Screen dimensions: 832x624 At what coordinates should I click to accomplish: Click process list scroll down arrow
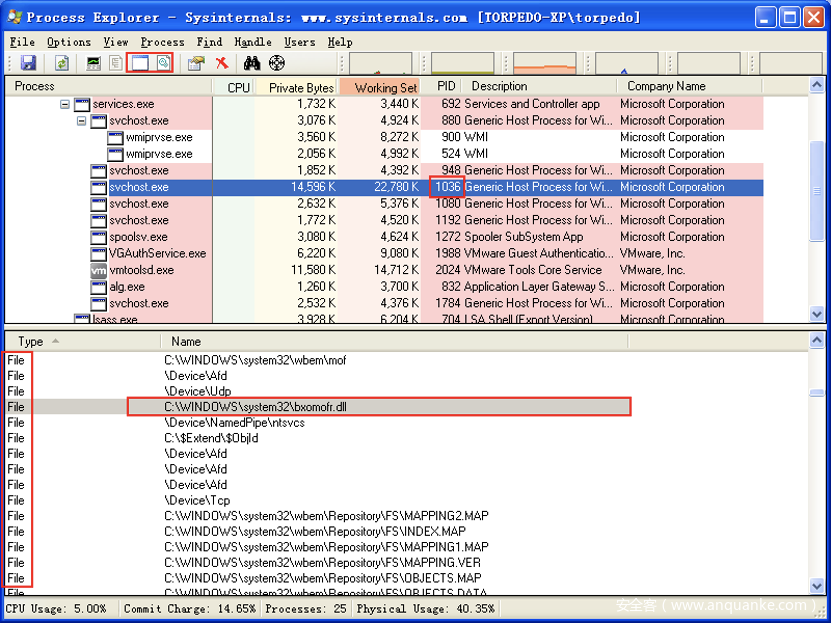(817, 314)
